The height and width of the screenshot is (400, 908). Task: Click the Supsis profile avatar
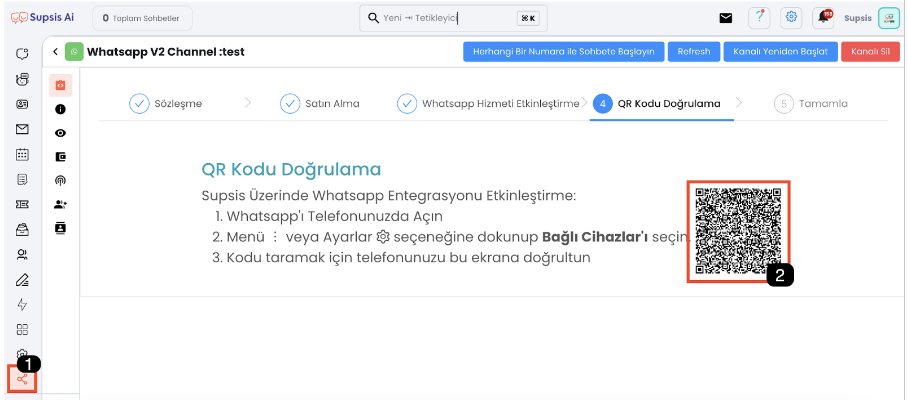tap(889, 18)
